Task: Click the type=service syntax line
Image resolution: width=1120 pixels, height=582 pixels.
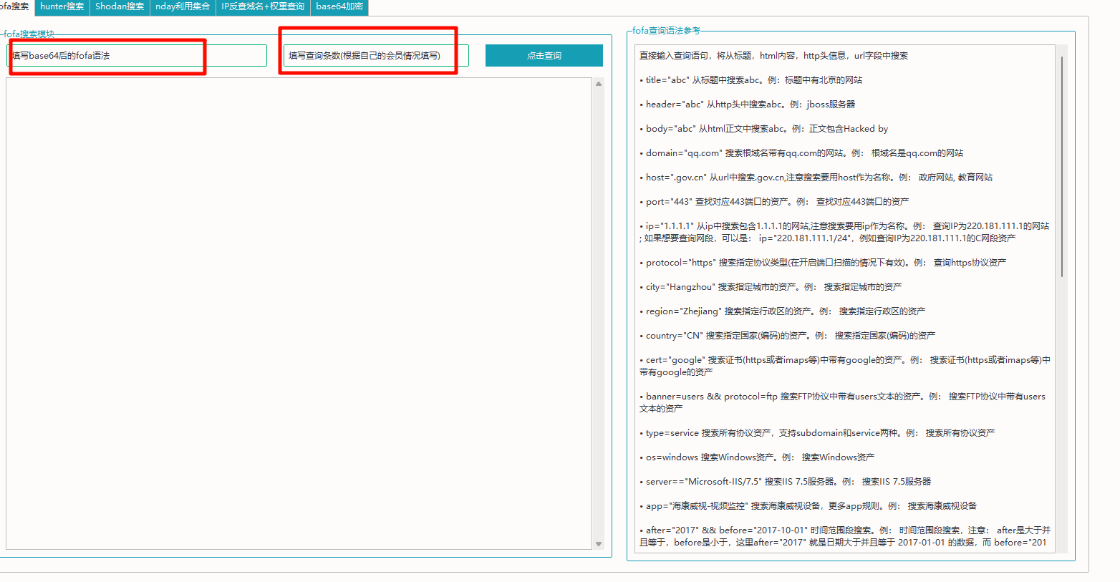Action: click(817, 433)
